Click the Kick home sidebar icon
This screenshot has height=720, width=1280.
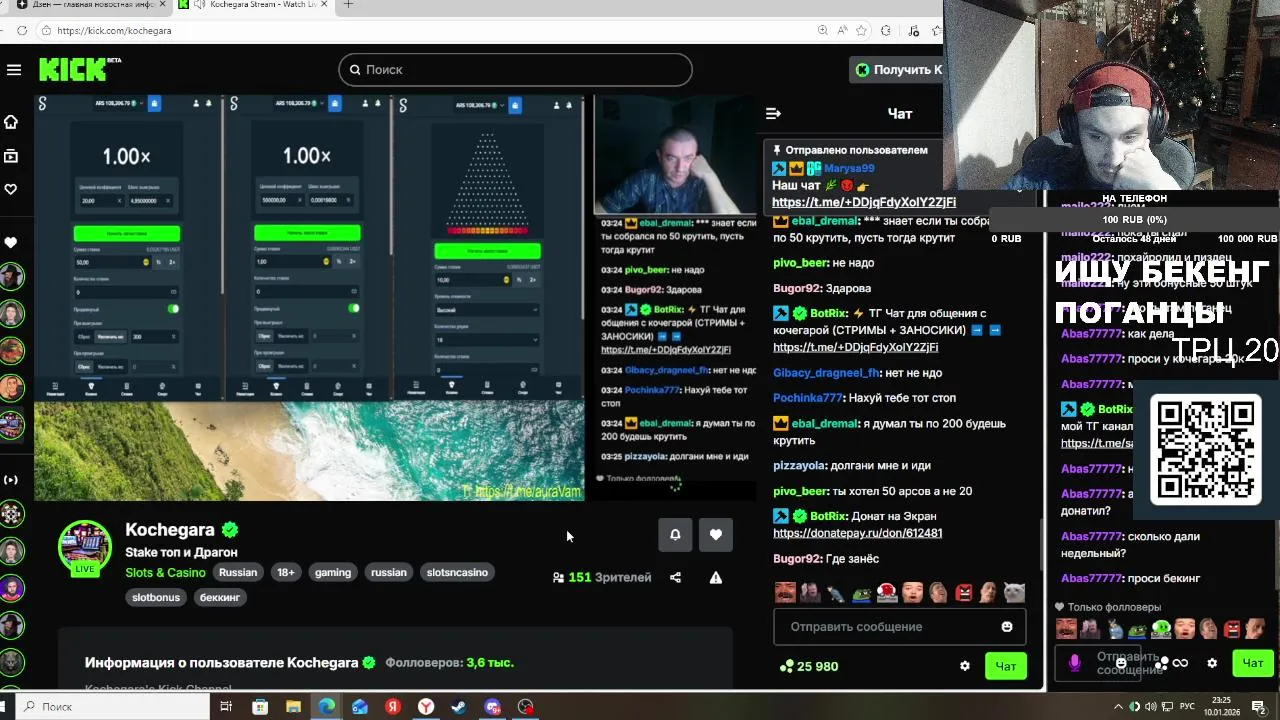(11, 122)
